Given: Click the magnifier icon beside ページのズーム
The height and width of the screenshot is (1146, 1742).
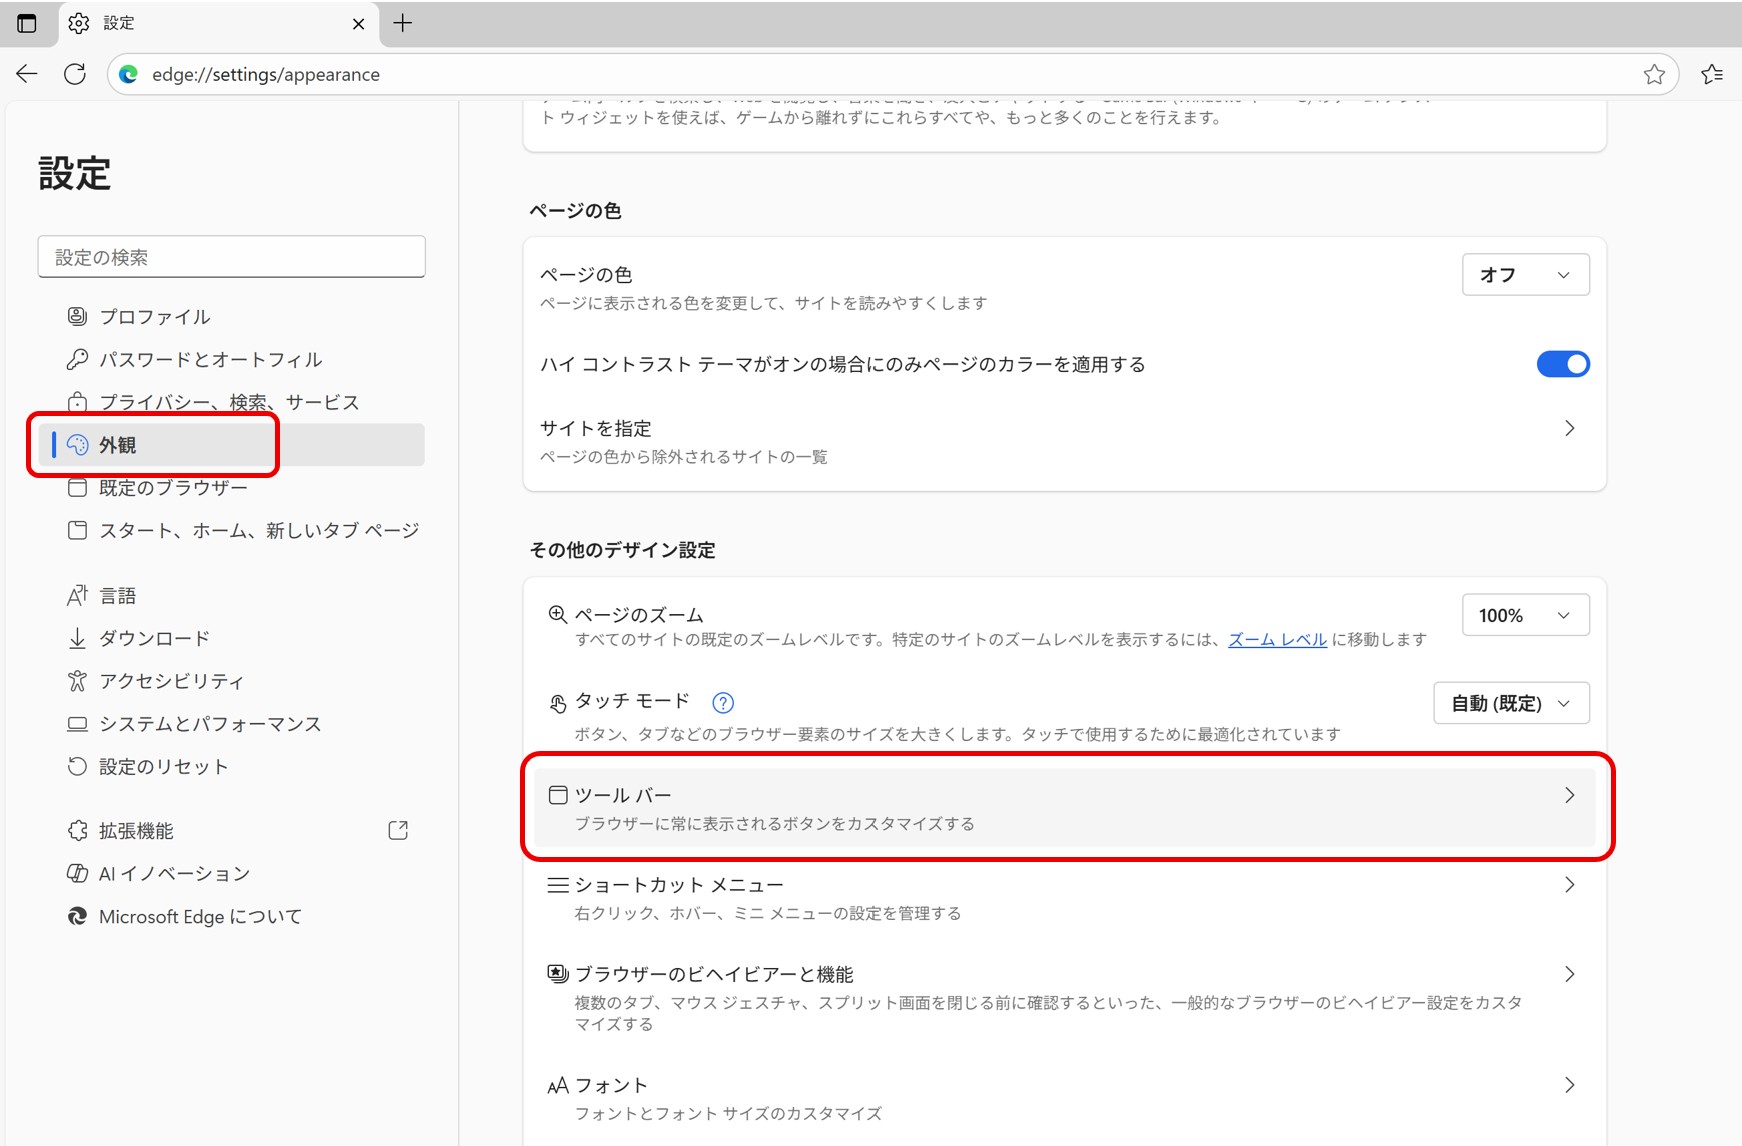Looking at the screenshot, I should click(558, 615).
